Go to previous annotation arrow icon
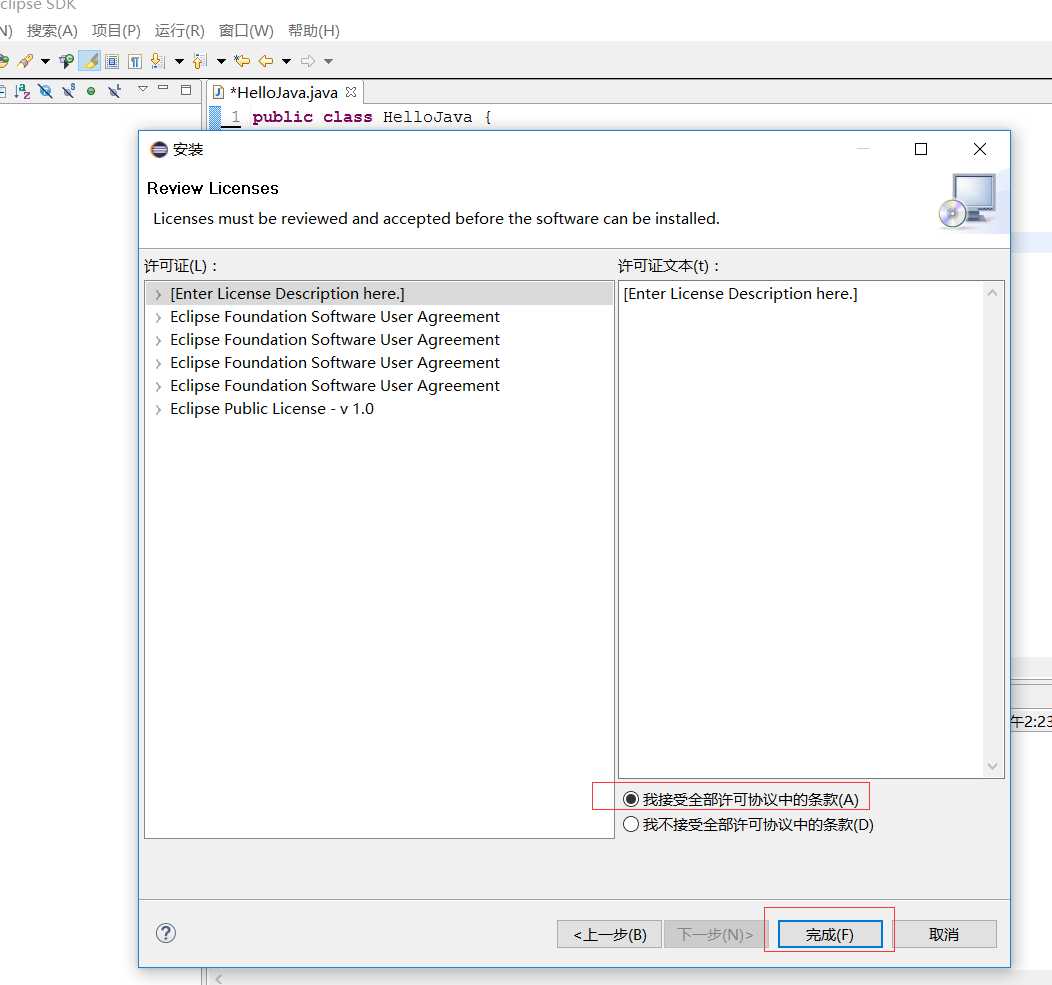Viewport: 1052px width, 985px height. [199, 61]
